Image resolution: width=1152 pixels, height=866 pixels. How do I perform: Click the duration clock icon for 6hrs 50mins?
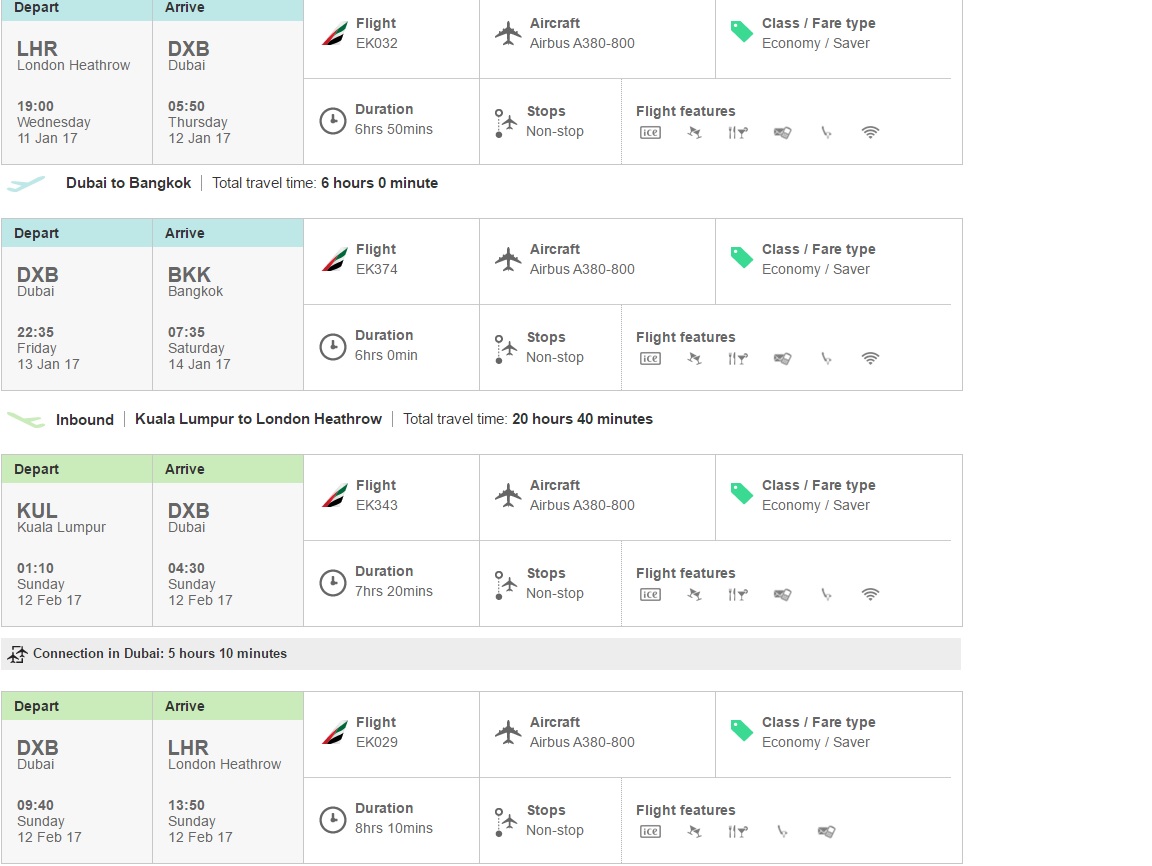tap(333, 120)
